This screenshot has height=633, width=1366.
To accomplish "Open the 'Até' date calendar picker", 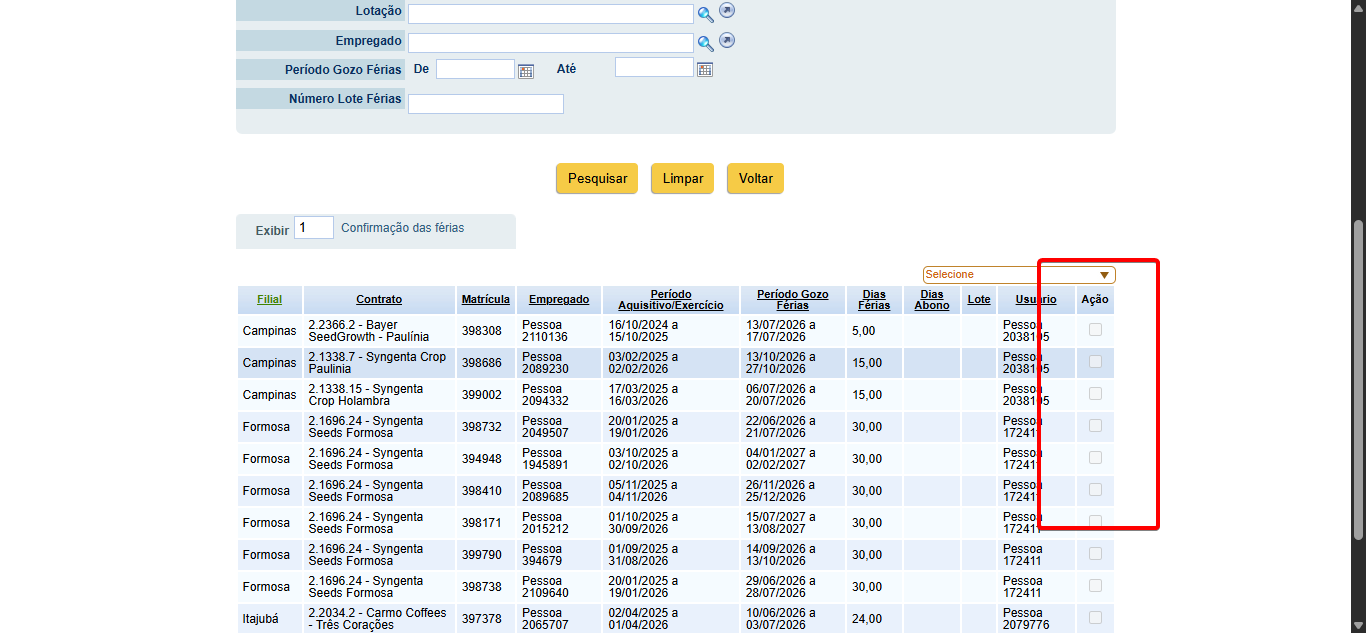I will 705,69.
